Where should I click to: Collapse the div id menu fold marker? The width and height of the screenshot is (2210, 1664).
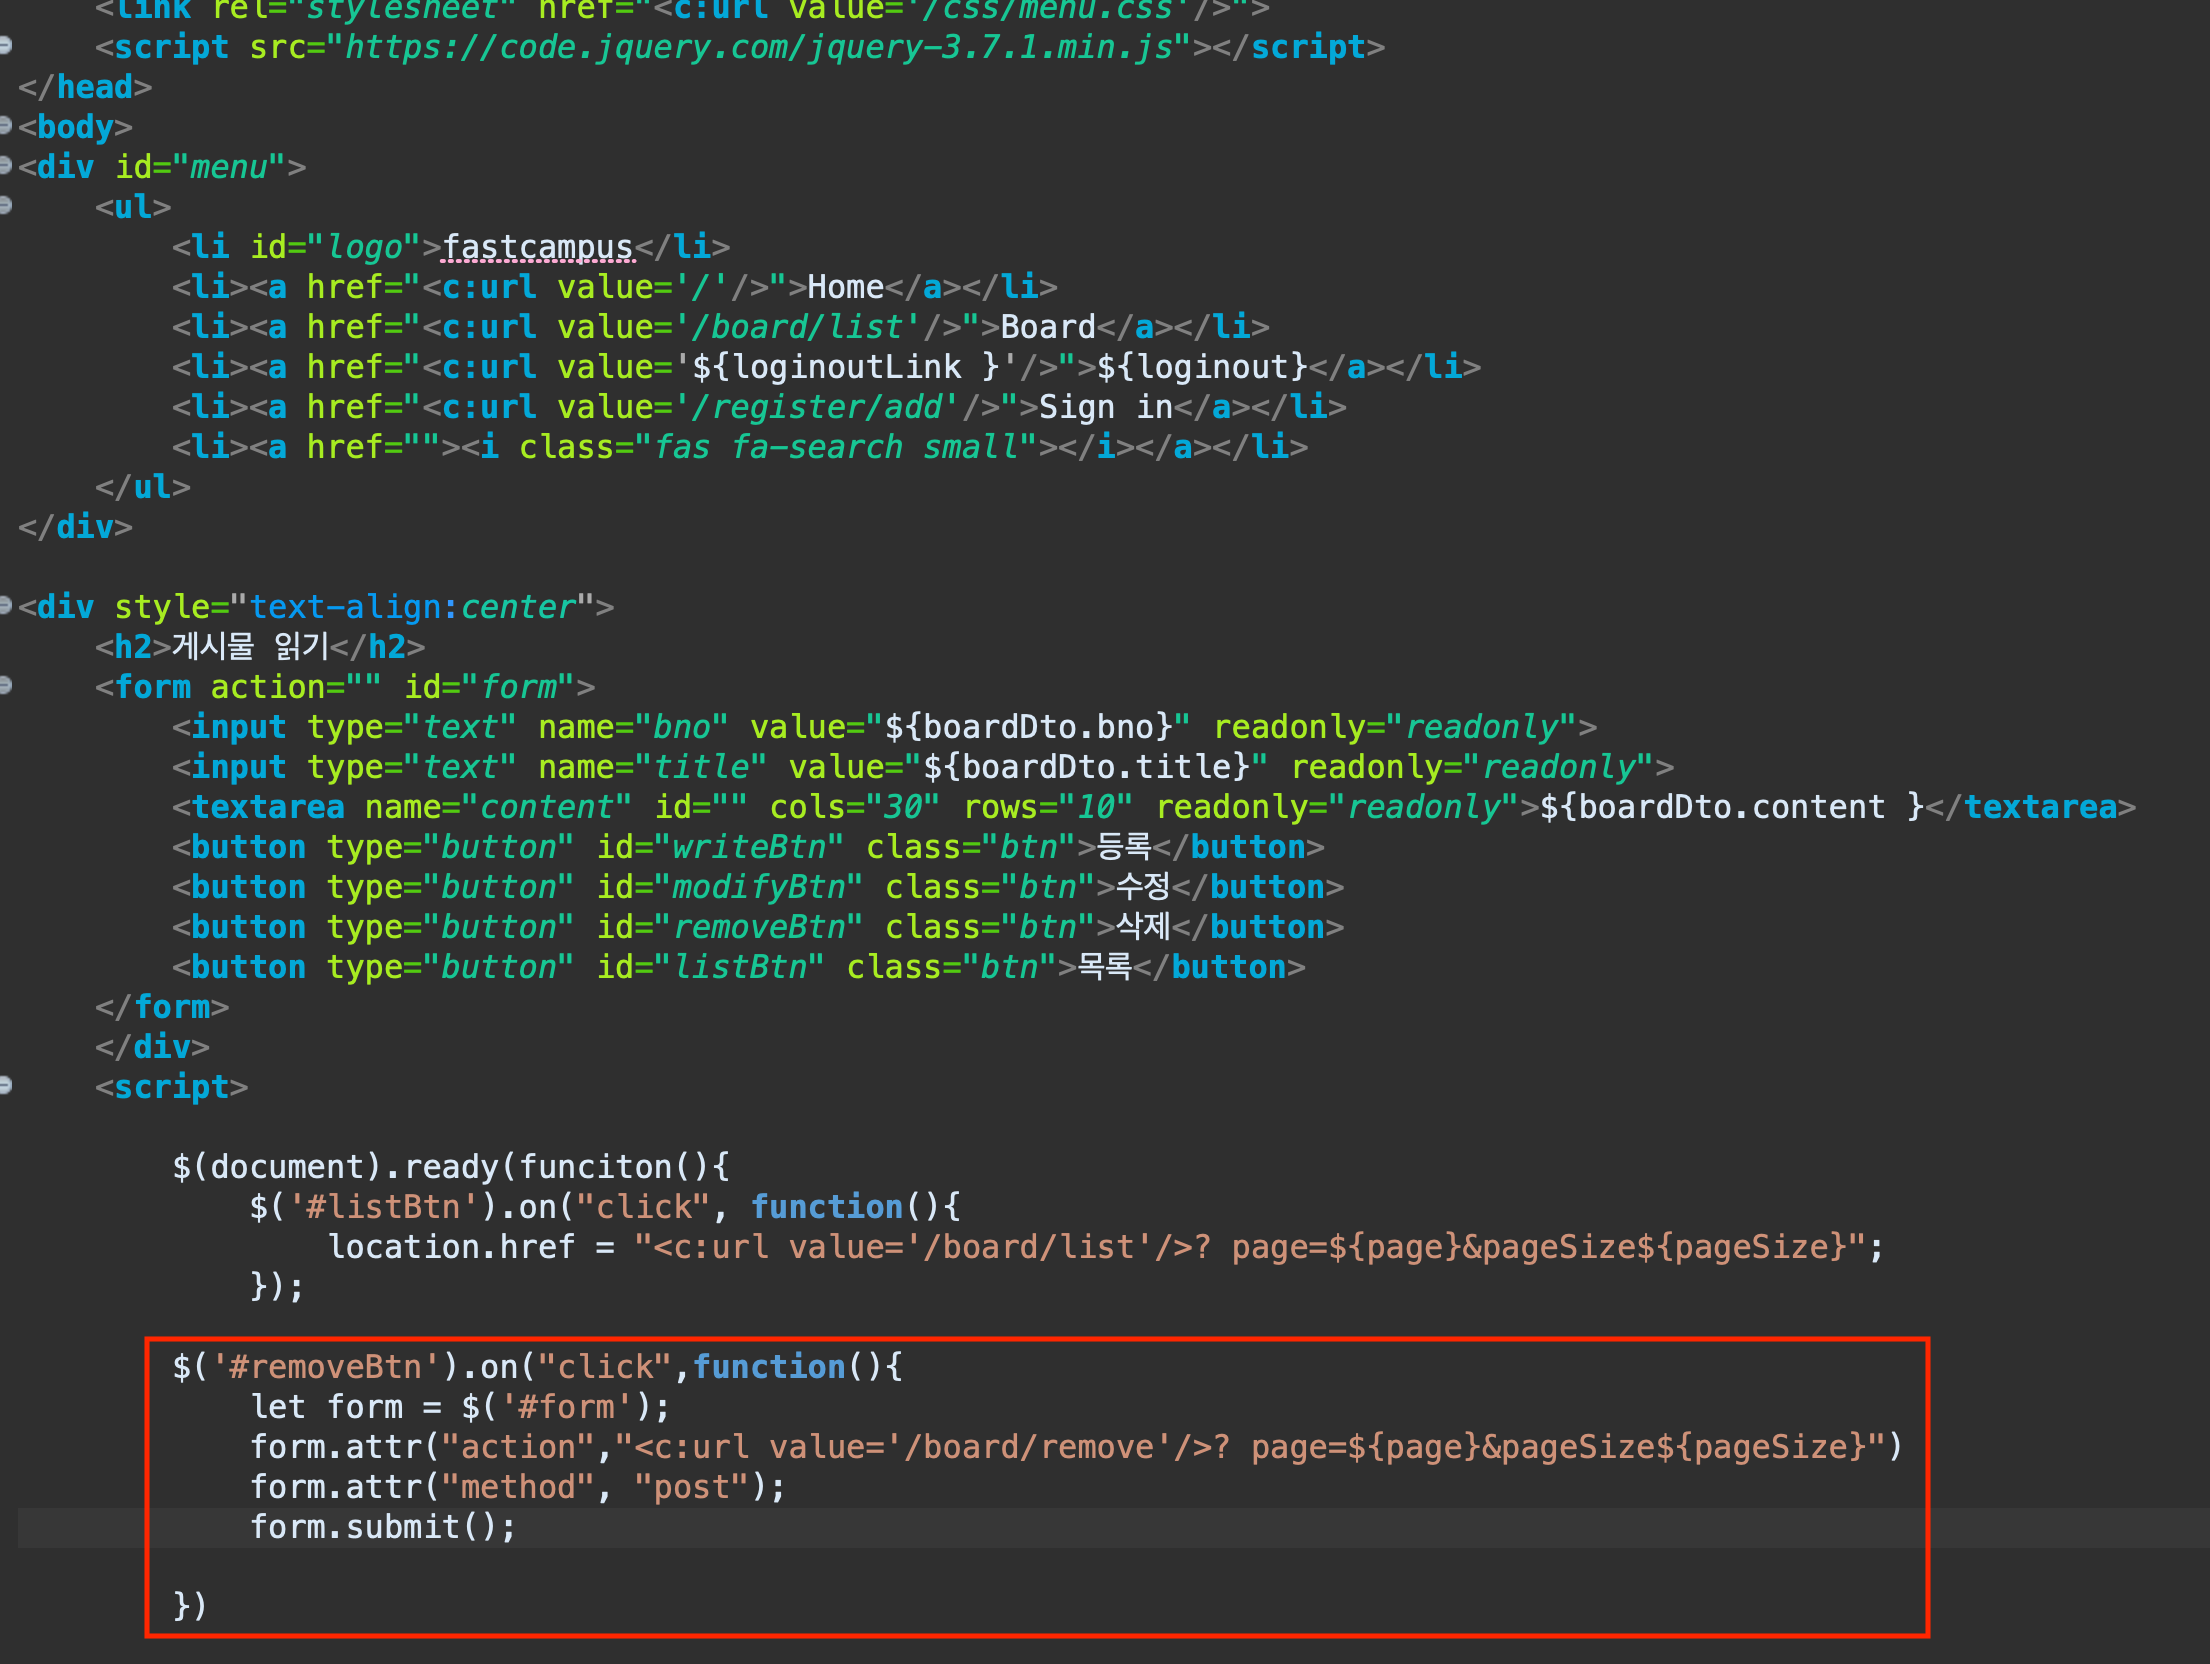[x=6, y=165]
